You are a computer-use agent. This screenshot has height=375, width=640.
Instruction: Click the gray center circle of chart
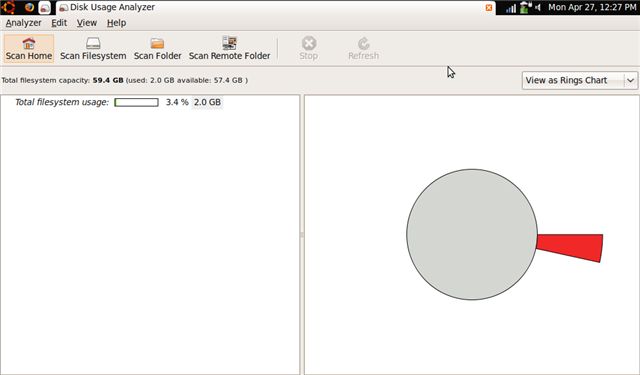(472, 235)
